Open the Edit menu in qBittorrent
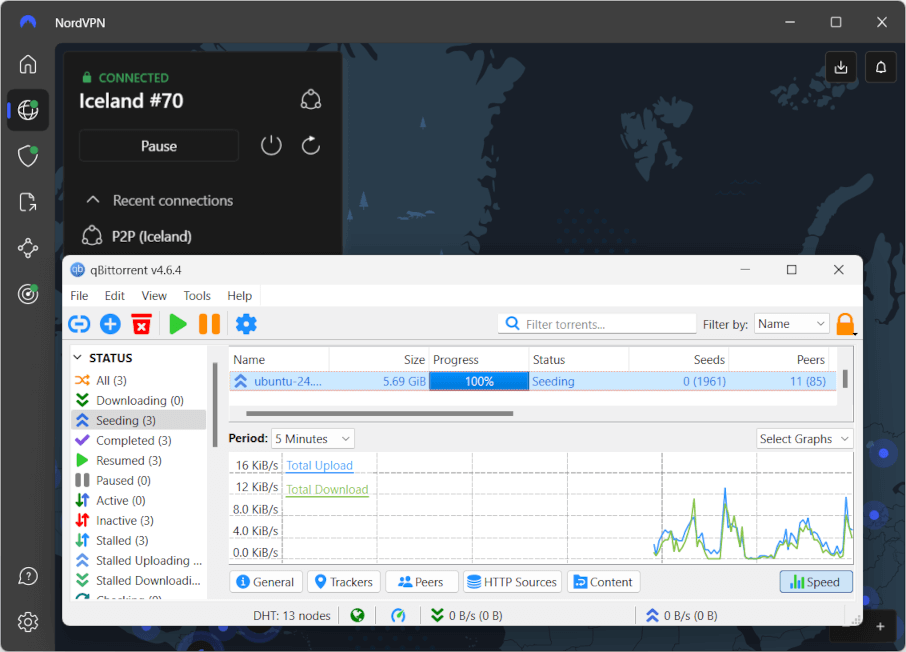This screenshot has width=906, height=652. pos(114,296)
